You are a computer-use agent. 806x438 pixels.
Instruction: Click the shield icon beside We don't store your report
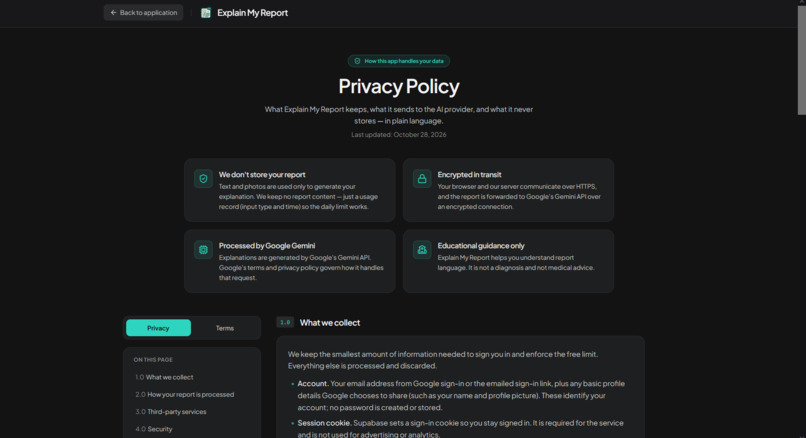coord(204,179)
